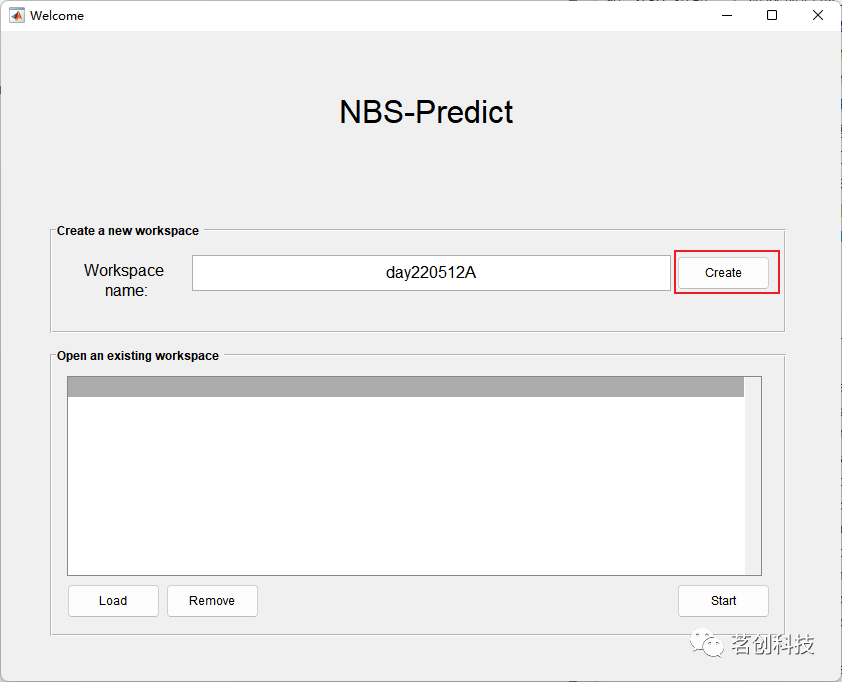Maximize the Welcome window
Screen dimensions: 842x682
tap(772, 15)
